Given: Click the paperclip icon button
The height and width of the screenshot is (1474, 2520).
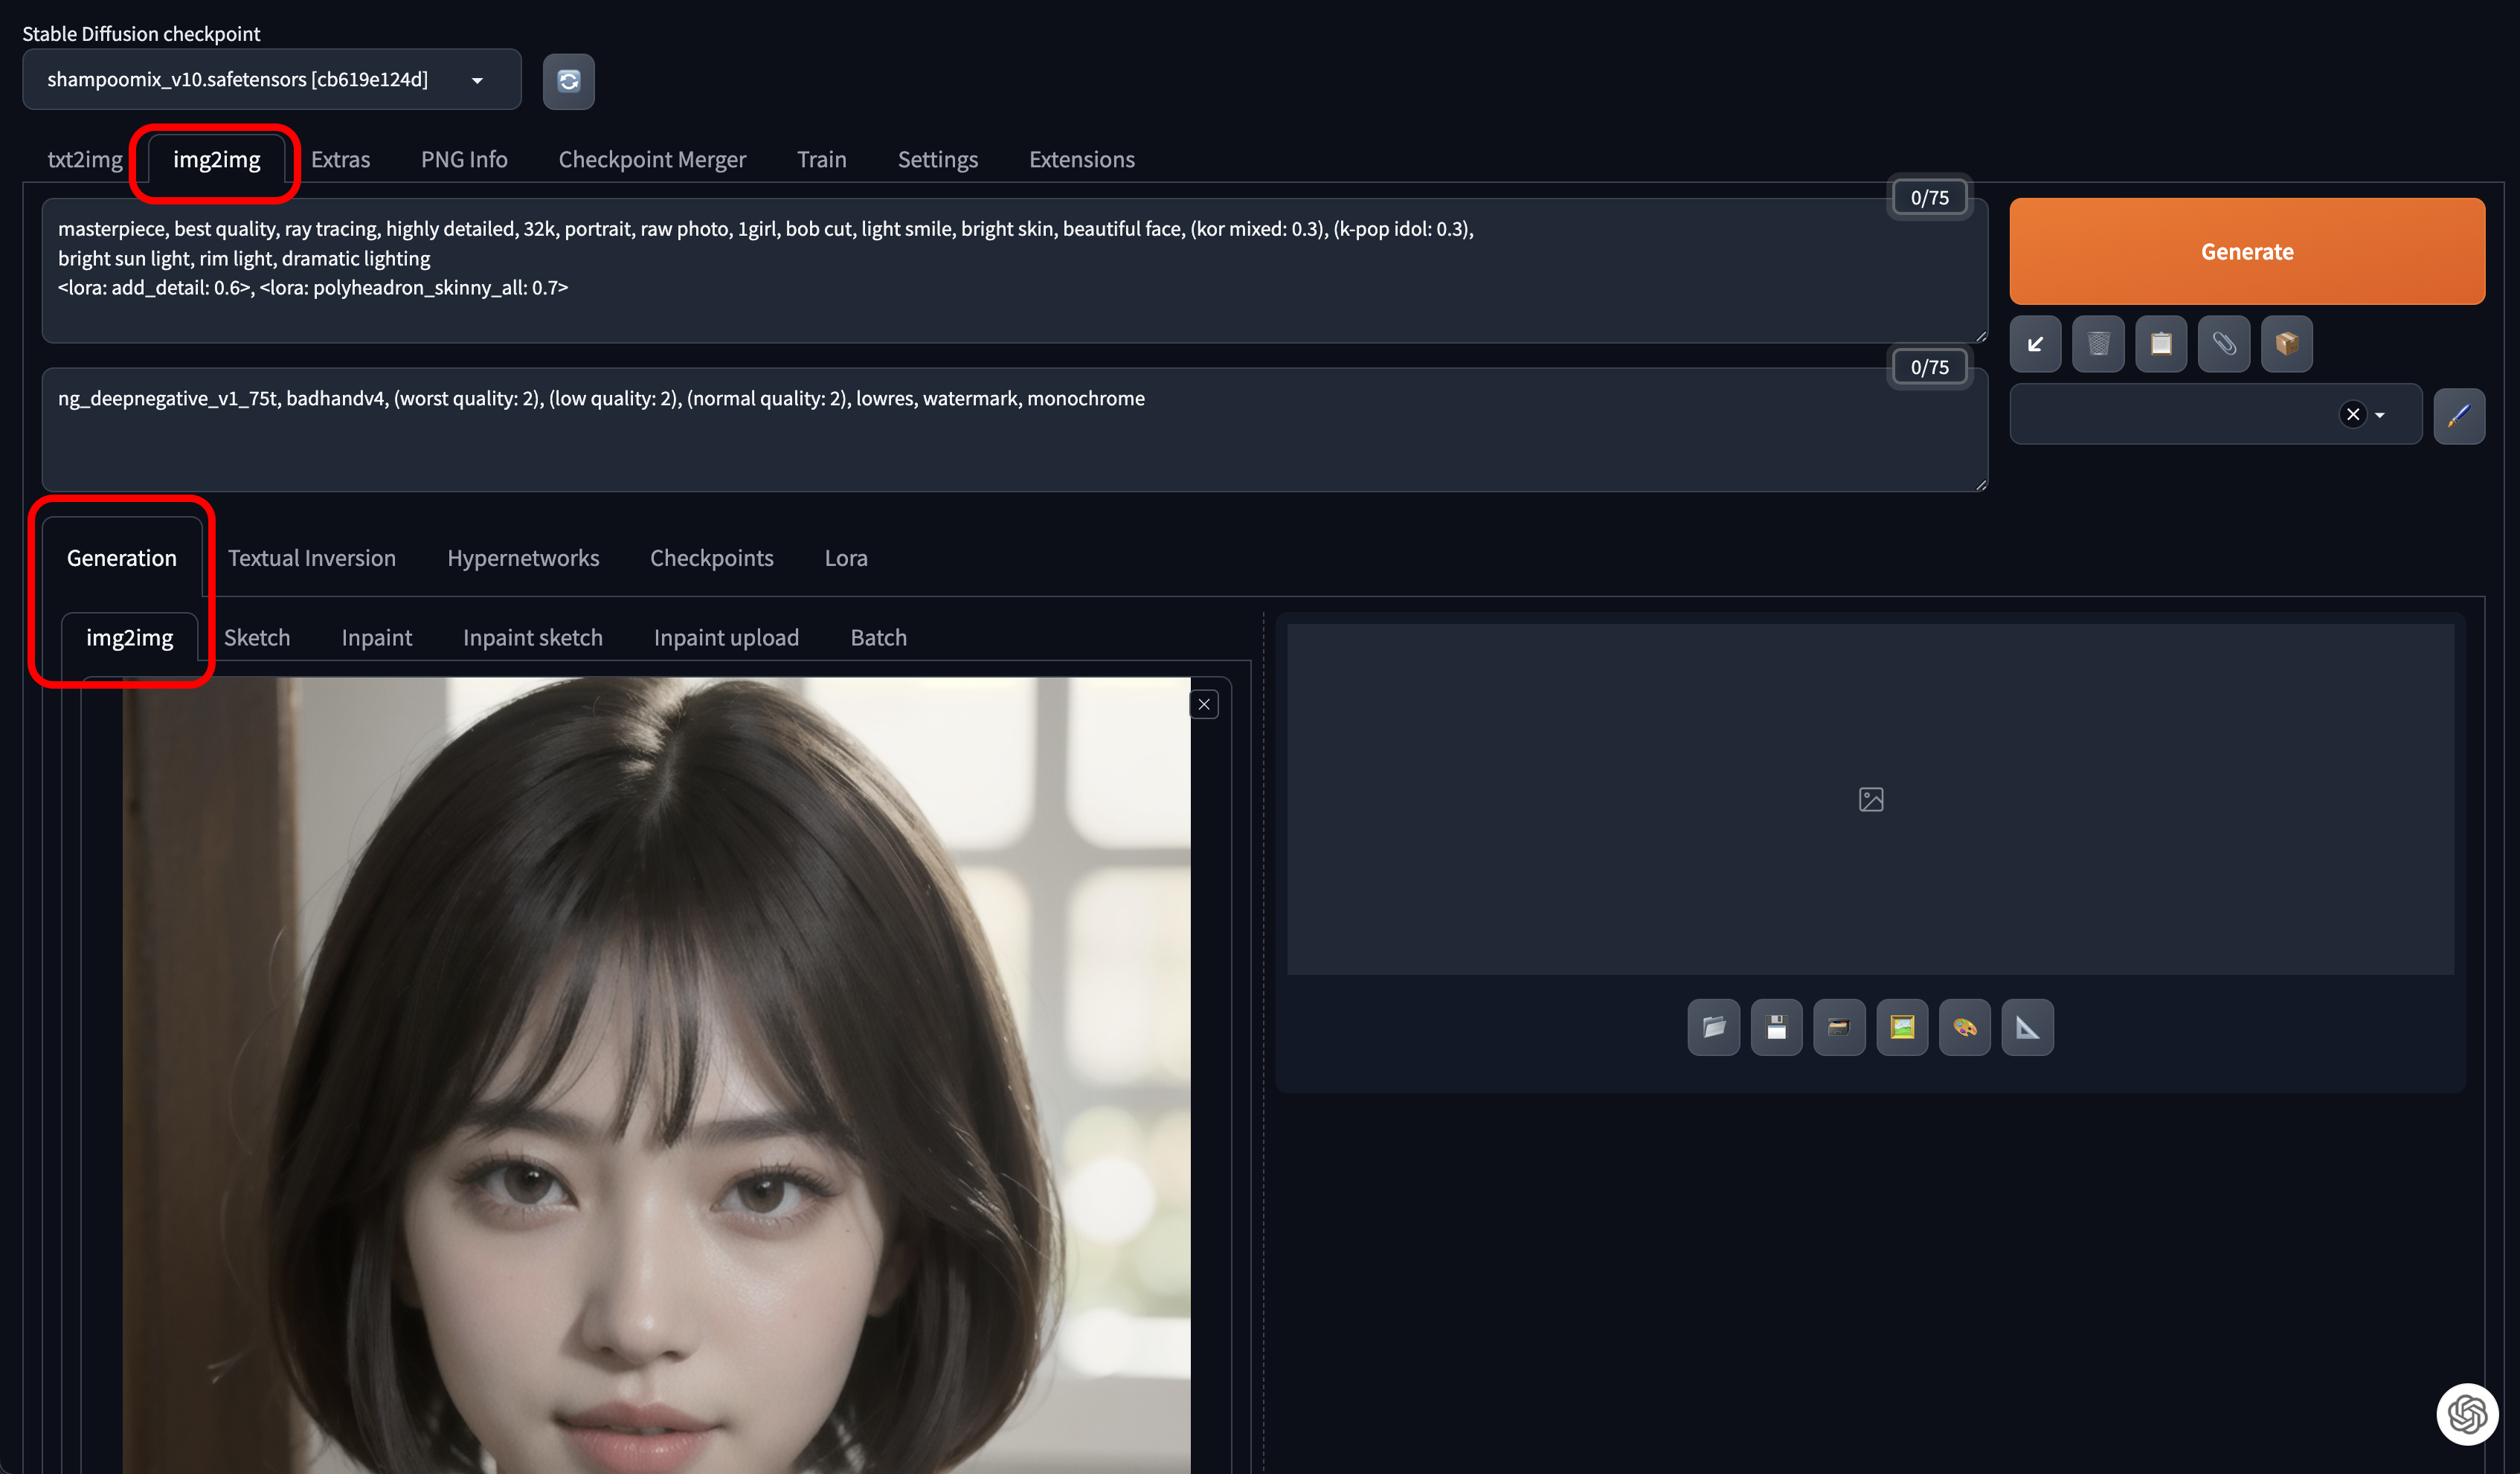Looking at the screenshot, I should click(x=2224, y=344).
